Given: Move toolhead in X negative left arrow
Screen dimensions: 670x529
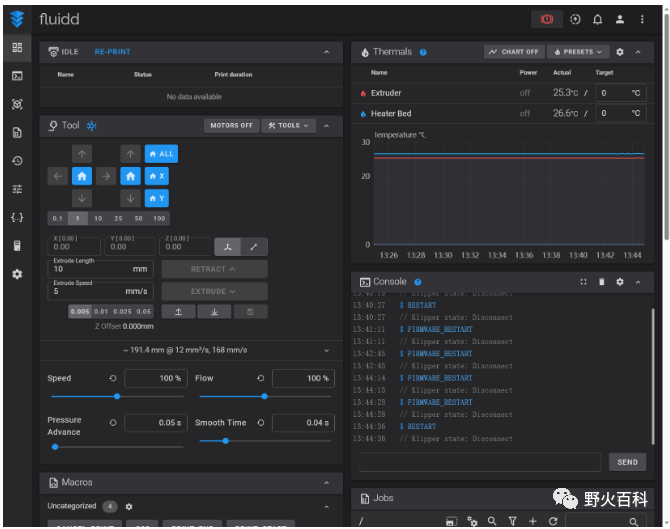Looking at the screenshot, I should click(x=58, y=176).
